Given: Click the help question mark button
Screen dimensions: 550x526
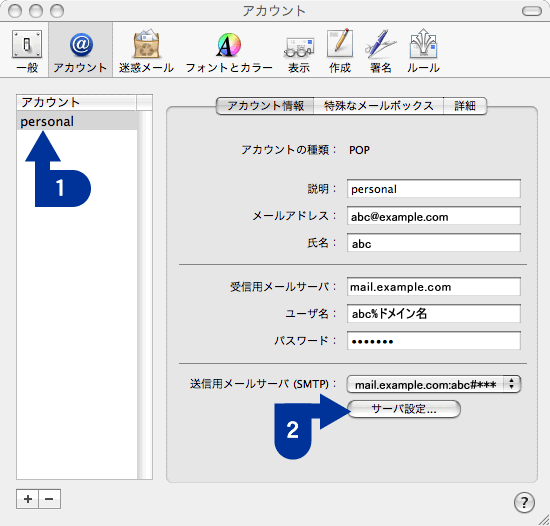Looking at the screenshot, I should [x=524, y=502].
